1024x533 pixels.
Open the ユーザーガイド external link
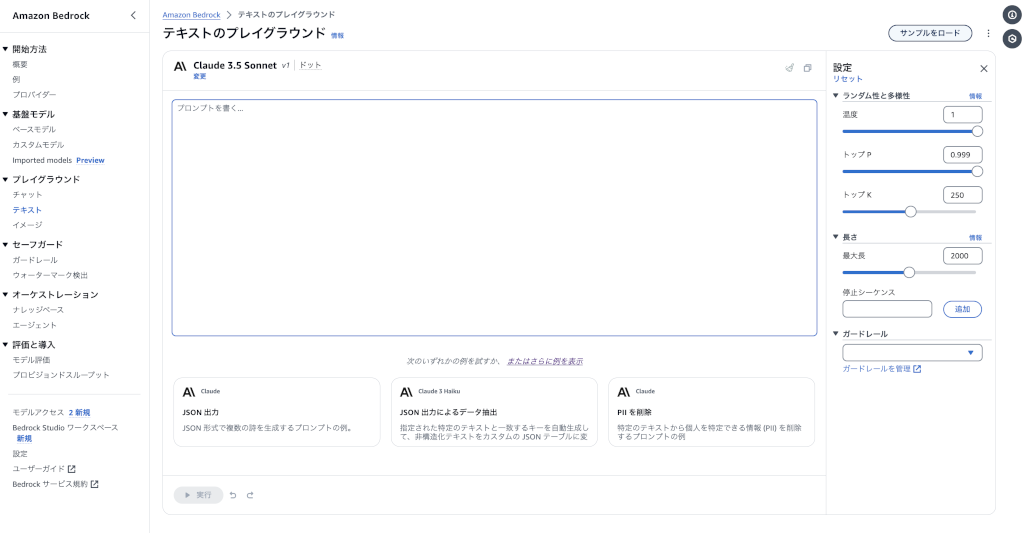(44, 468)
